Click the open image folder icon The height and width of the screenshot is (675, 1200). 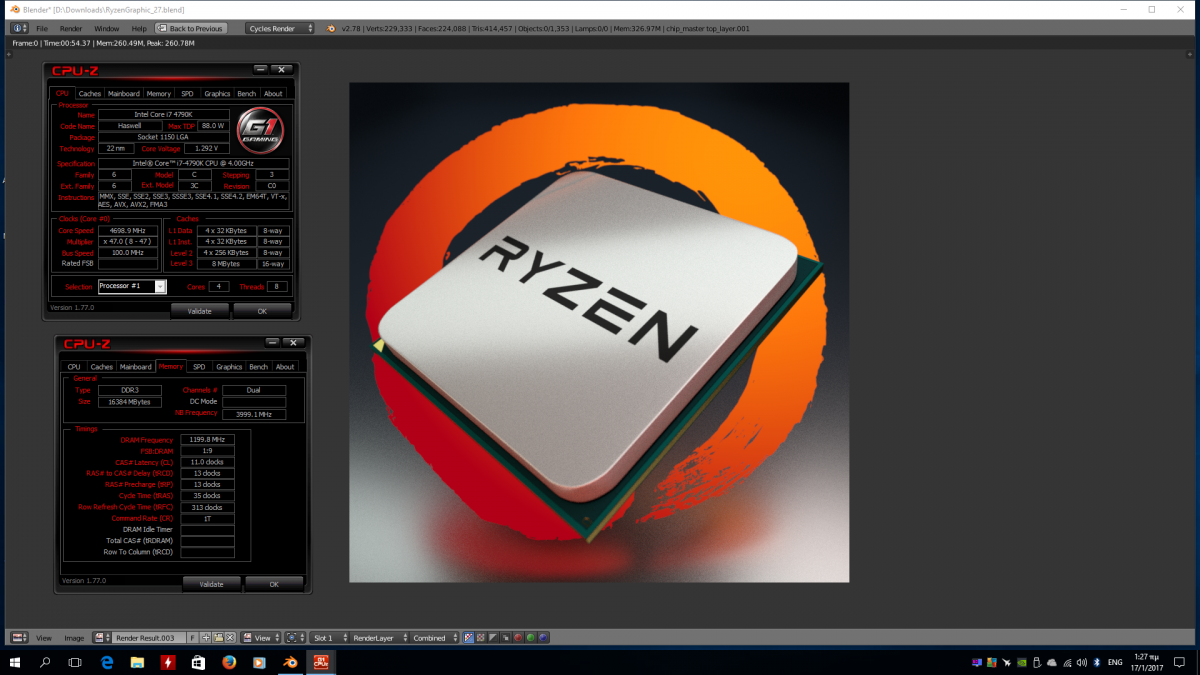[x=218, y=638]
